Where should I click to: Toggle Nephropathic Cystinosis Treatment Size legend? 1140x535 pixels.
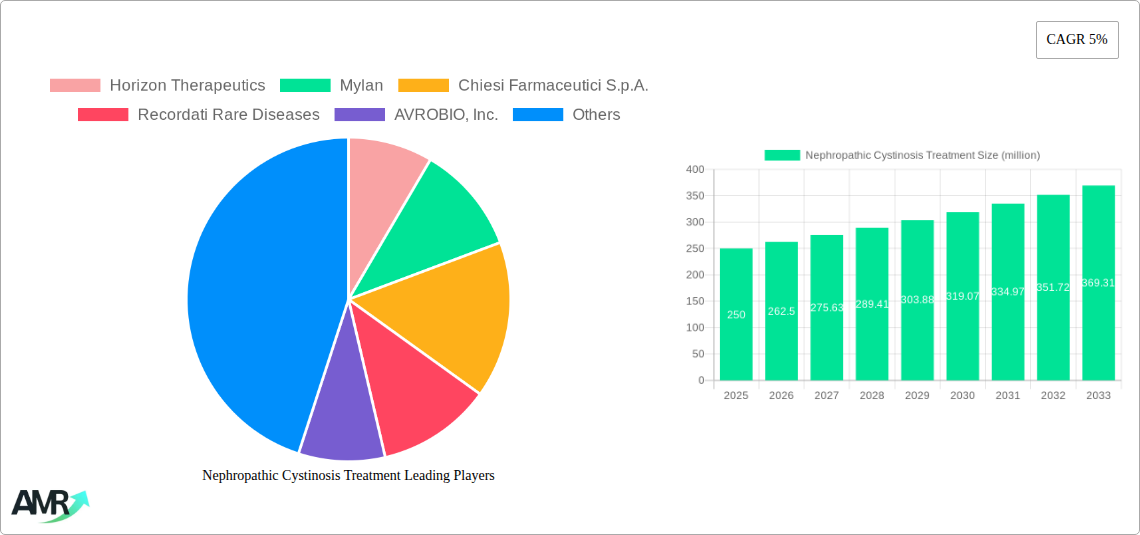(x=902, y=155)
